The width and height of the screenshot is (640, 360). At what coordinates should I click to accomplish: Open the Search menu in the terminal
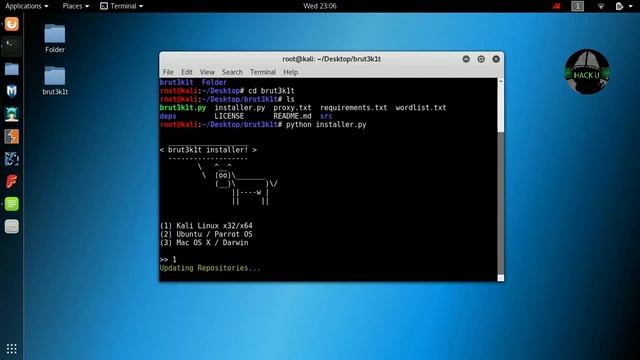click(x=232, y=72)
